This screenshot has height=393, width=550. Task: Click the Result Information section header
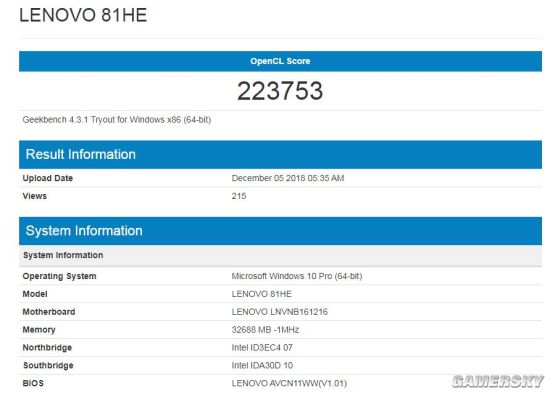[280, 154]
